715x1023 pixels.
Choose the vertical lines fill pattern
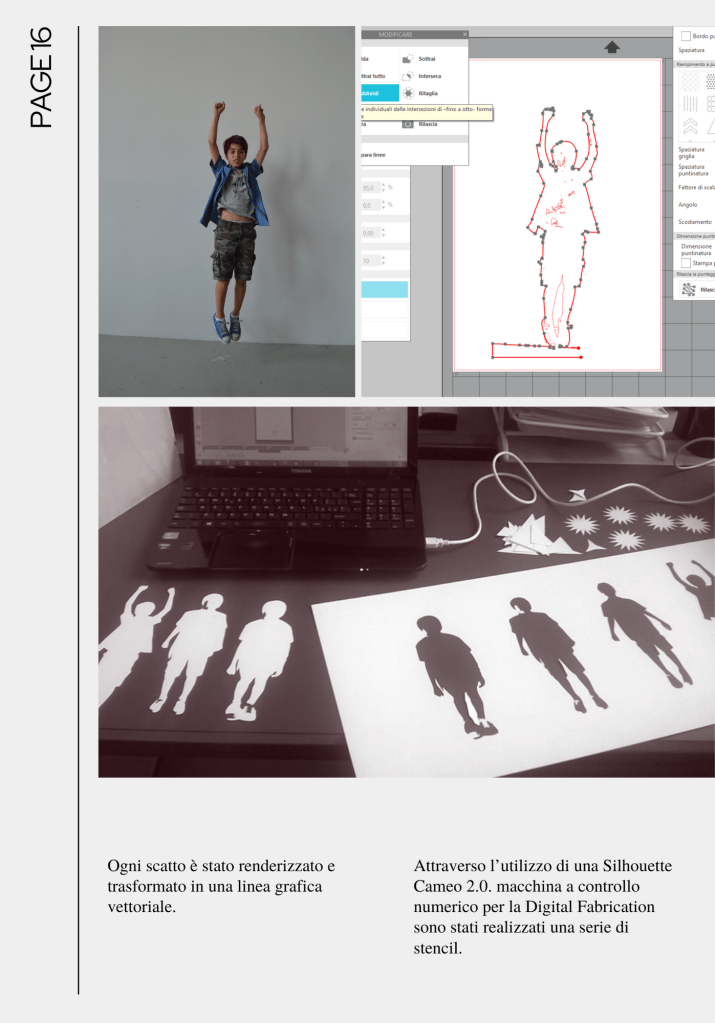point(689,103)
